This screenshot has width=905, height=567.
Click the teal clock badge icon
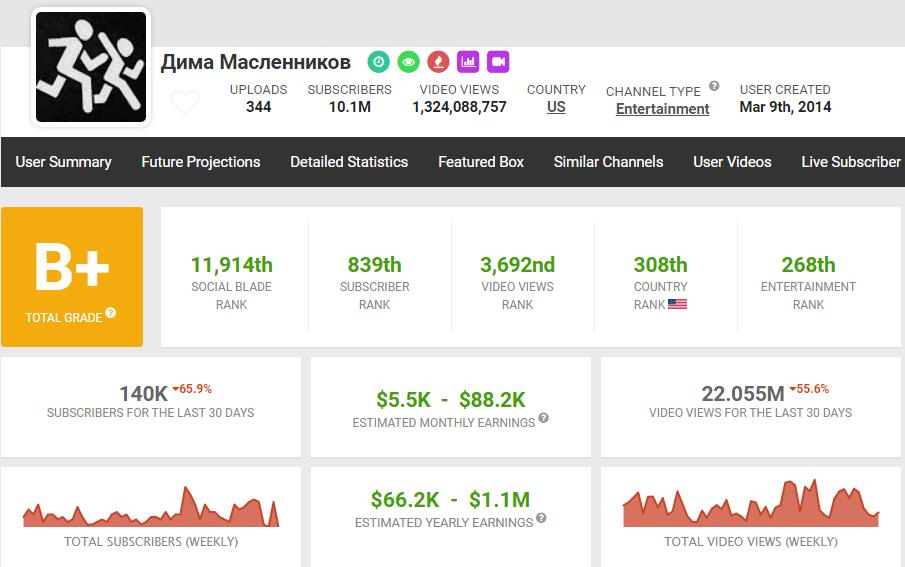[x=379, y=62]
